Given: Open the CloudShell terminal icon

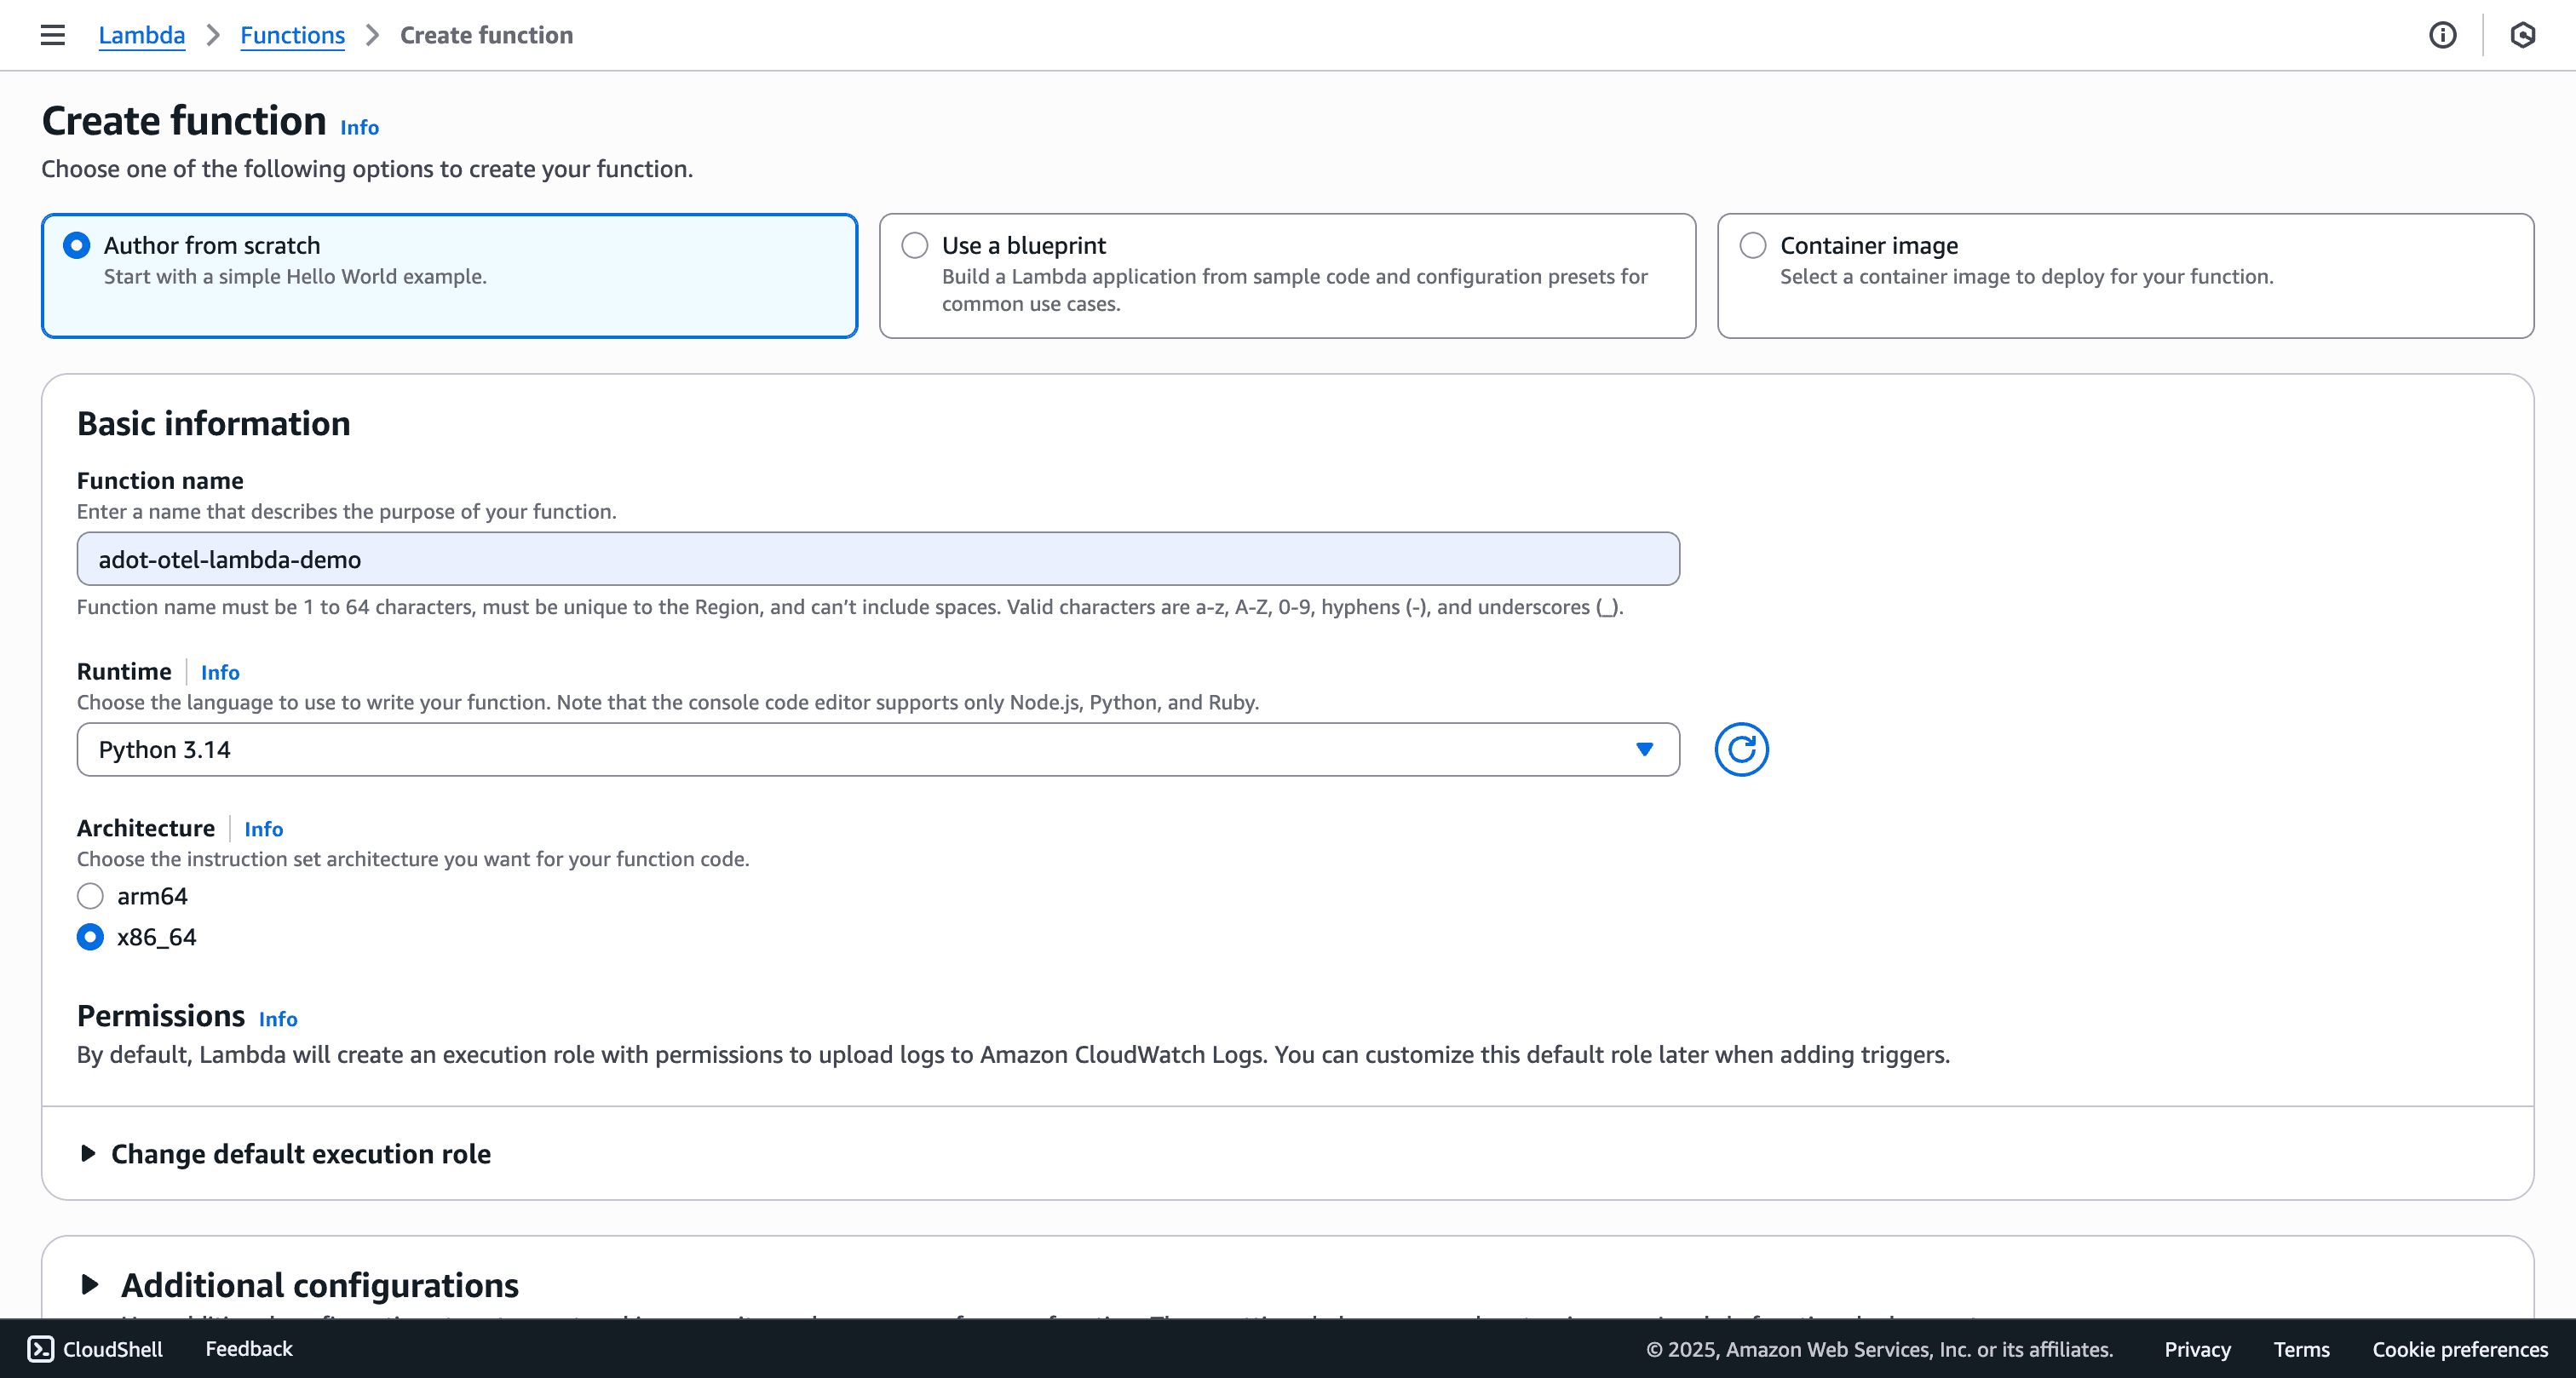Looking at the screenshot, I should 40,1348.
